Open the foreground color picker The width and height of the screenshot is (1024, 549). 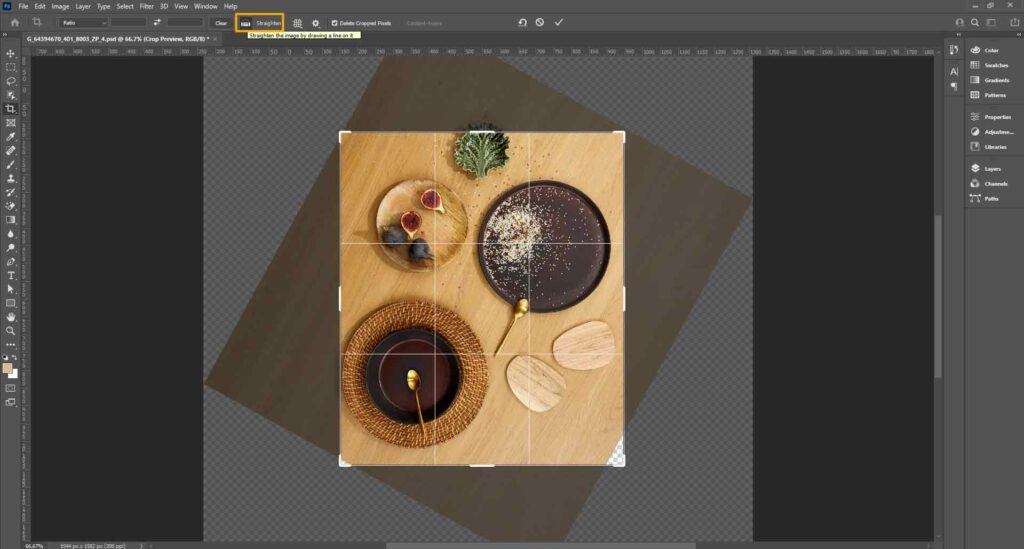7,368
